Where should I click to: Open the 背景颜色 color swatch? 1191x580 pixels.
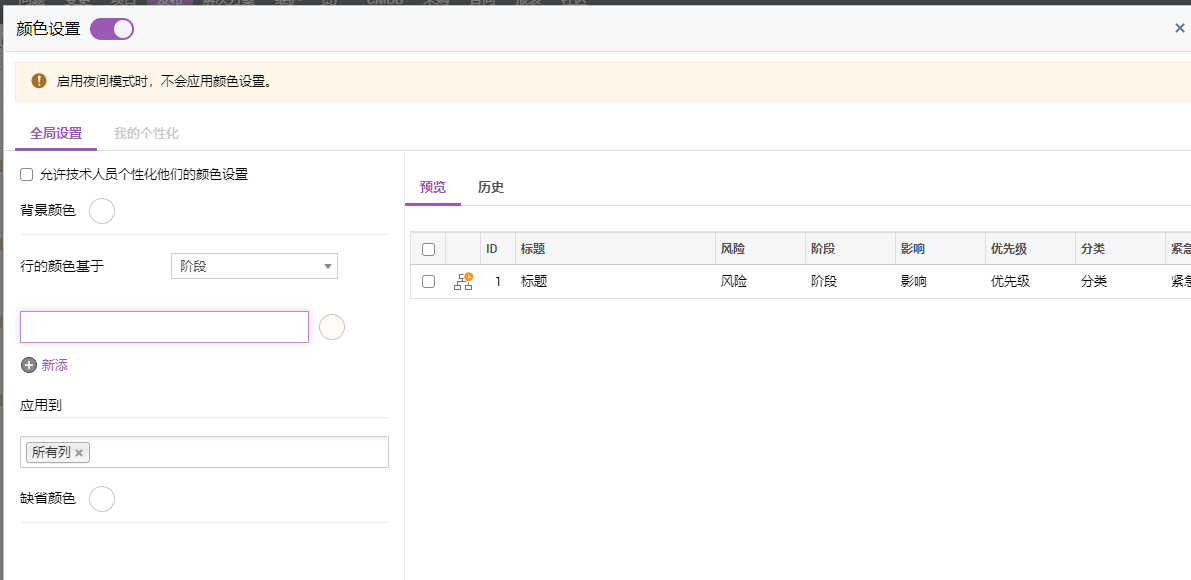coord(102,211)
